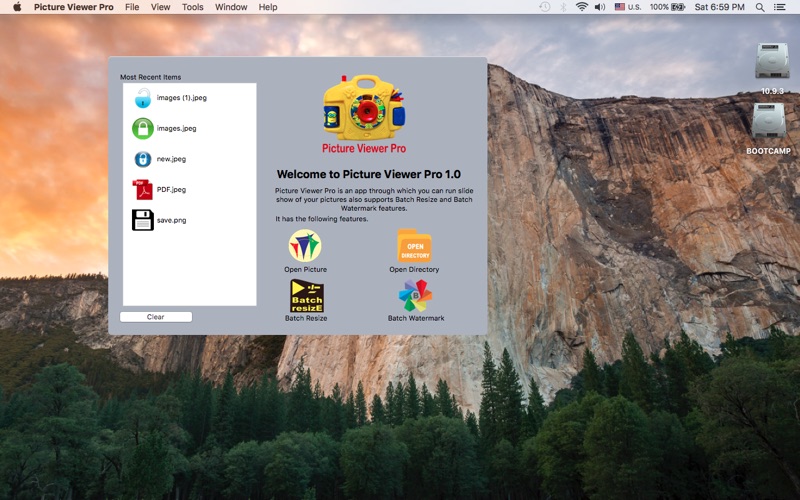Select new.jpeg file name in the list
This screenshot has height=500, width=800.
coord(171,159)
